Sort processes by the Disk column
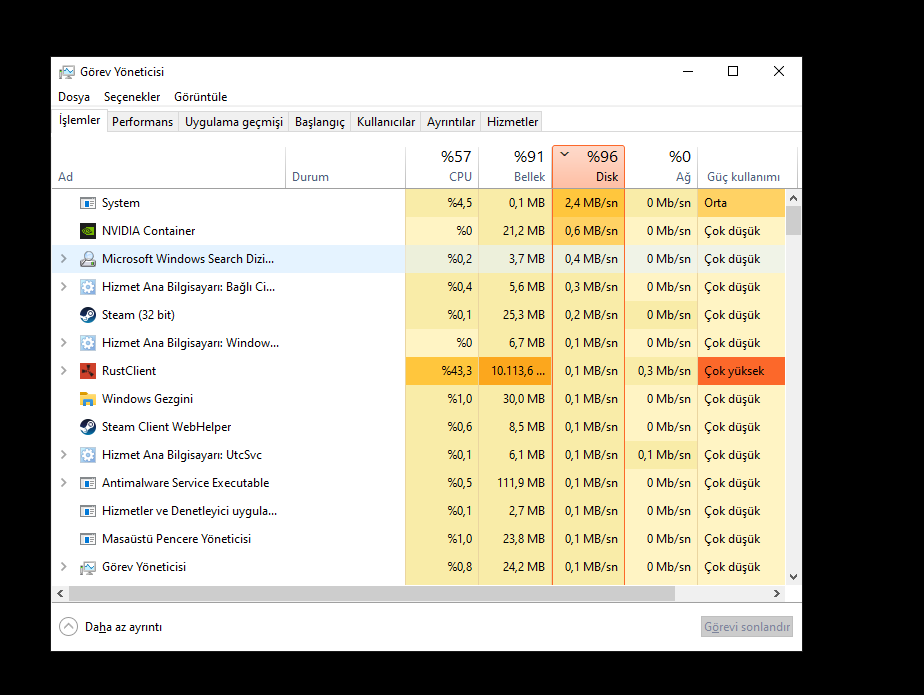The height and width of the screenshot is (695, 924). click(588, 167)
